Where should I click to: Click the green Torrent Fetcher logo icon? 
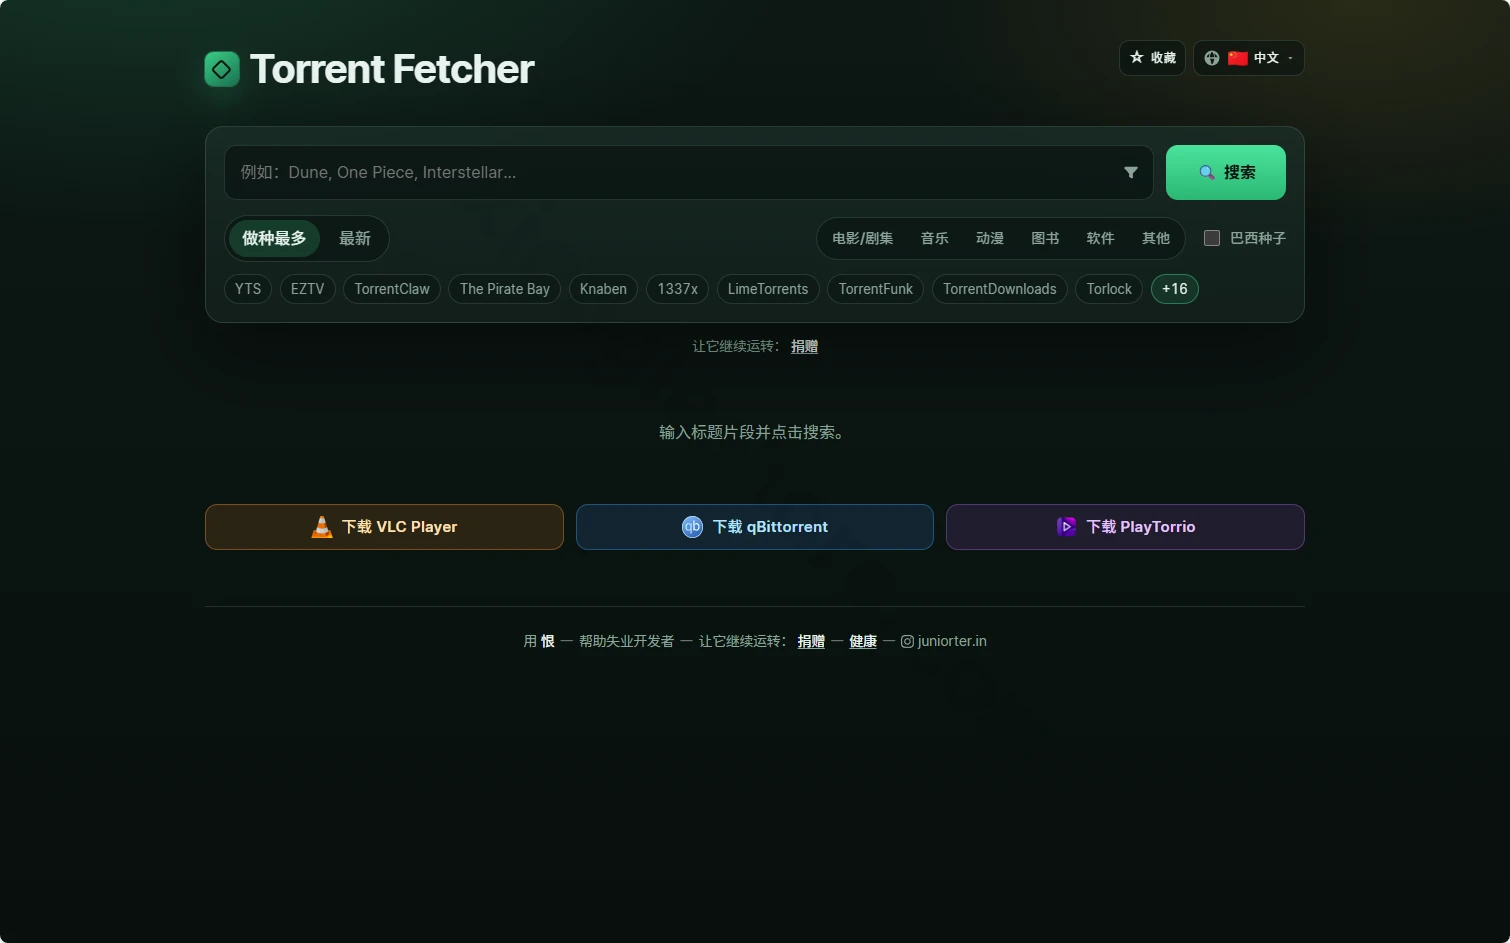222,69
